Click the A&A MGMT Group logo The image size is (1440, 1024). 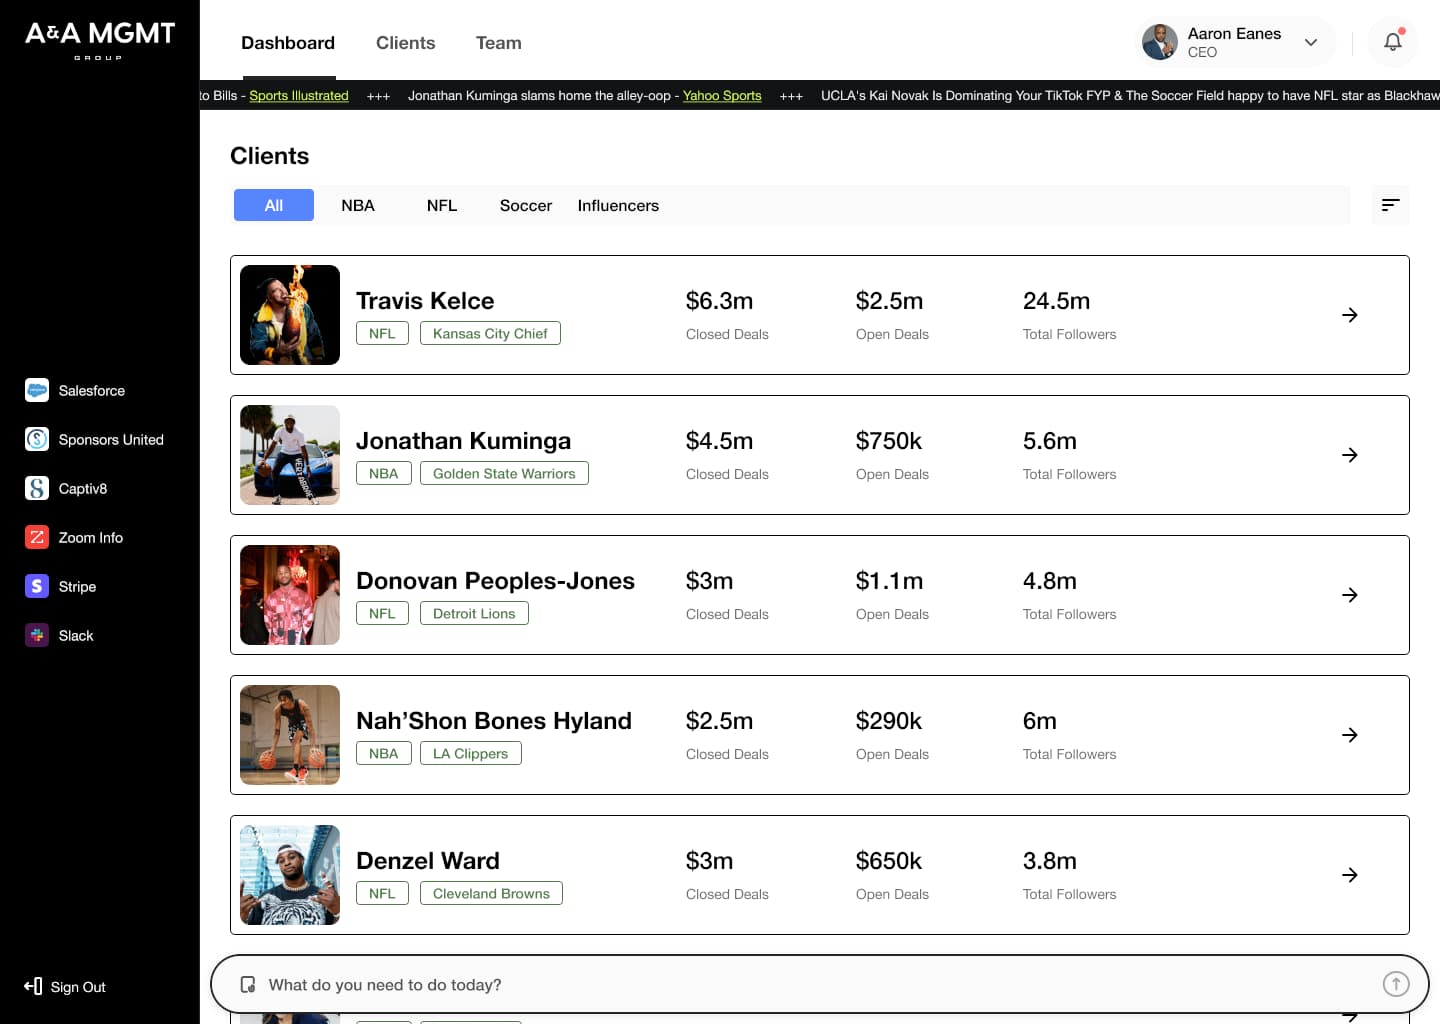pos(100,40)
